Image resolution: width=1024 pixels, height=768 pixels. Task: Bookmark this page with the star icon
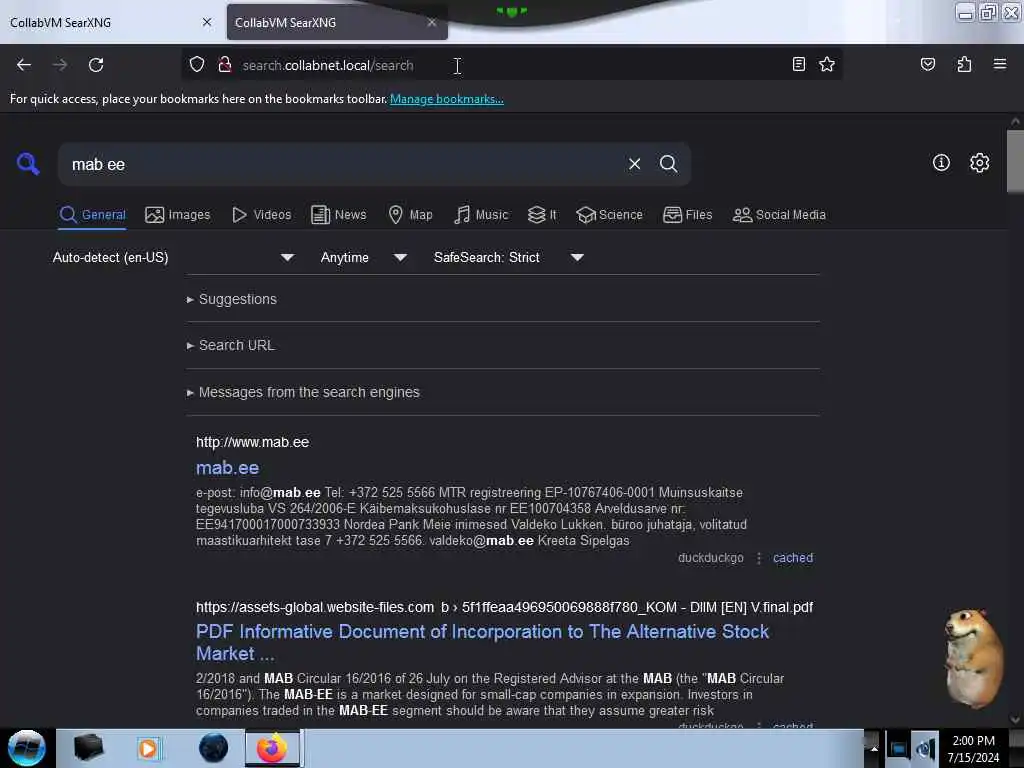click(827, 64)
